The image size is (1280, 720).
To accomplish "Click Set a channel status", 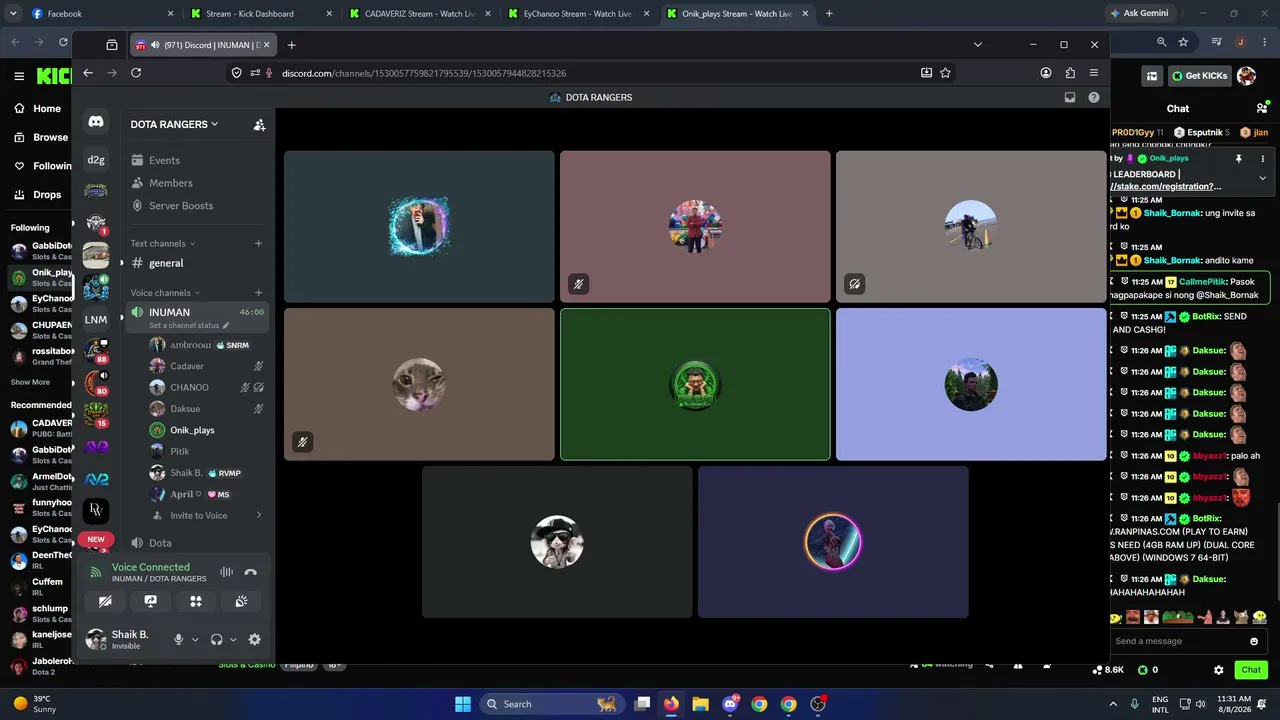I will (x=189, y=326).
